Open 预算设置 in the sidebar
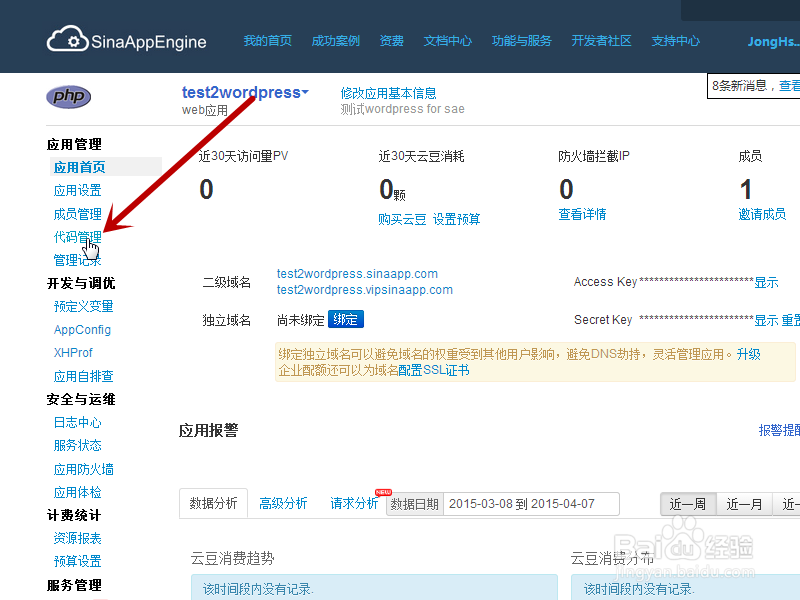 coord(78,561)
